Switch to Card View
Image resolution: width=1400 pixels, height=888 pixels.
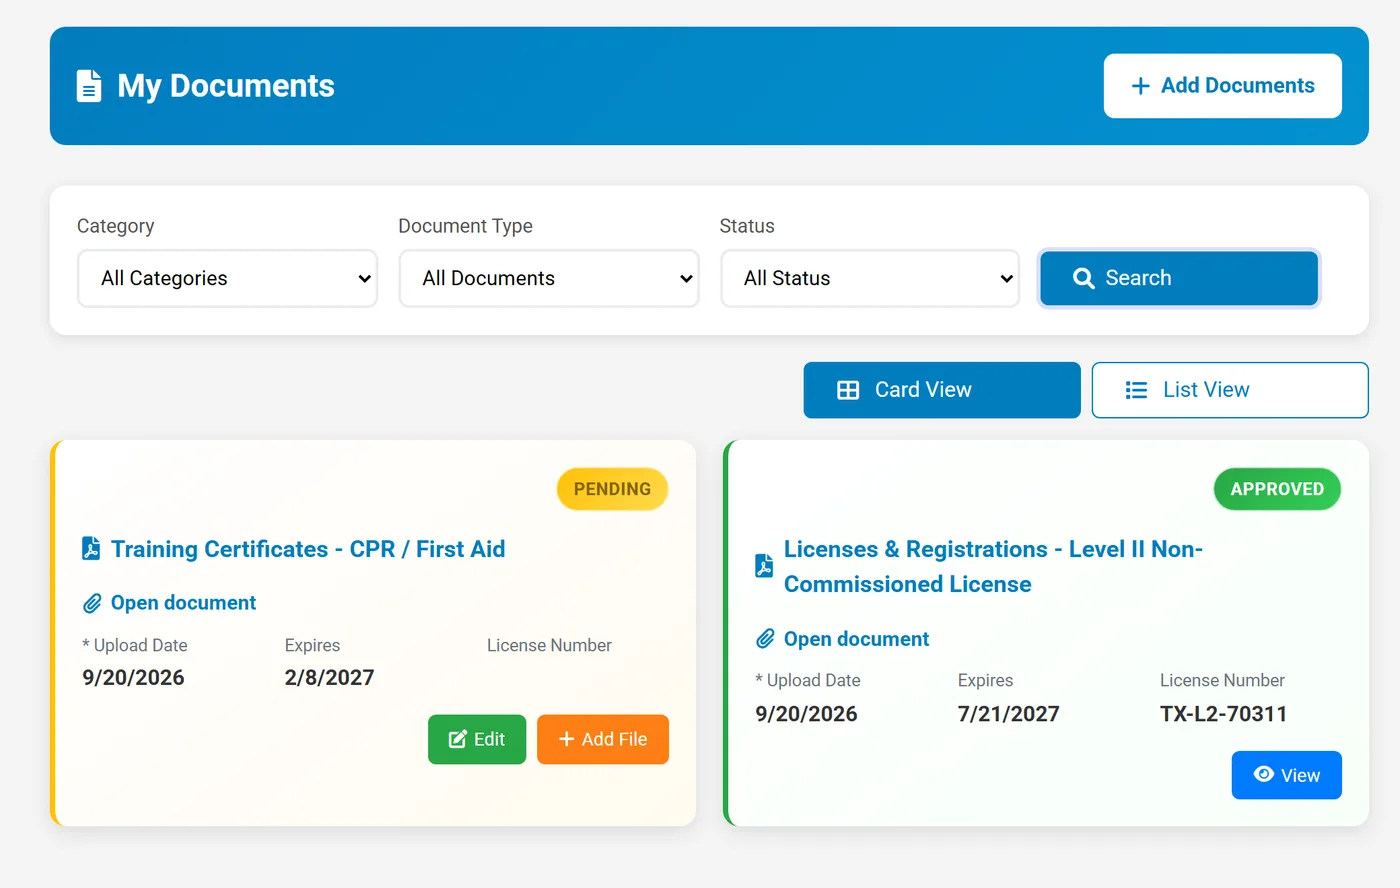point(942,390)
